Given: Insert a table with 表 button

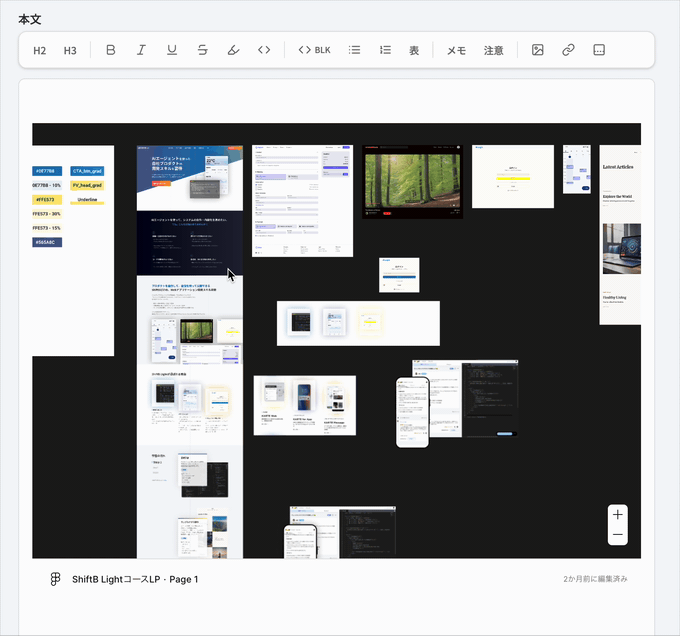Looking at the screenshot, I should pyautogui.click(x=414, y=50).
